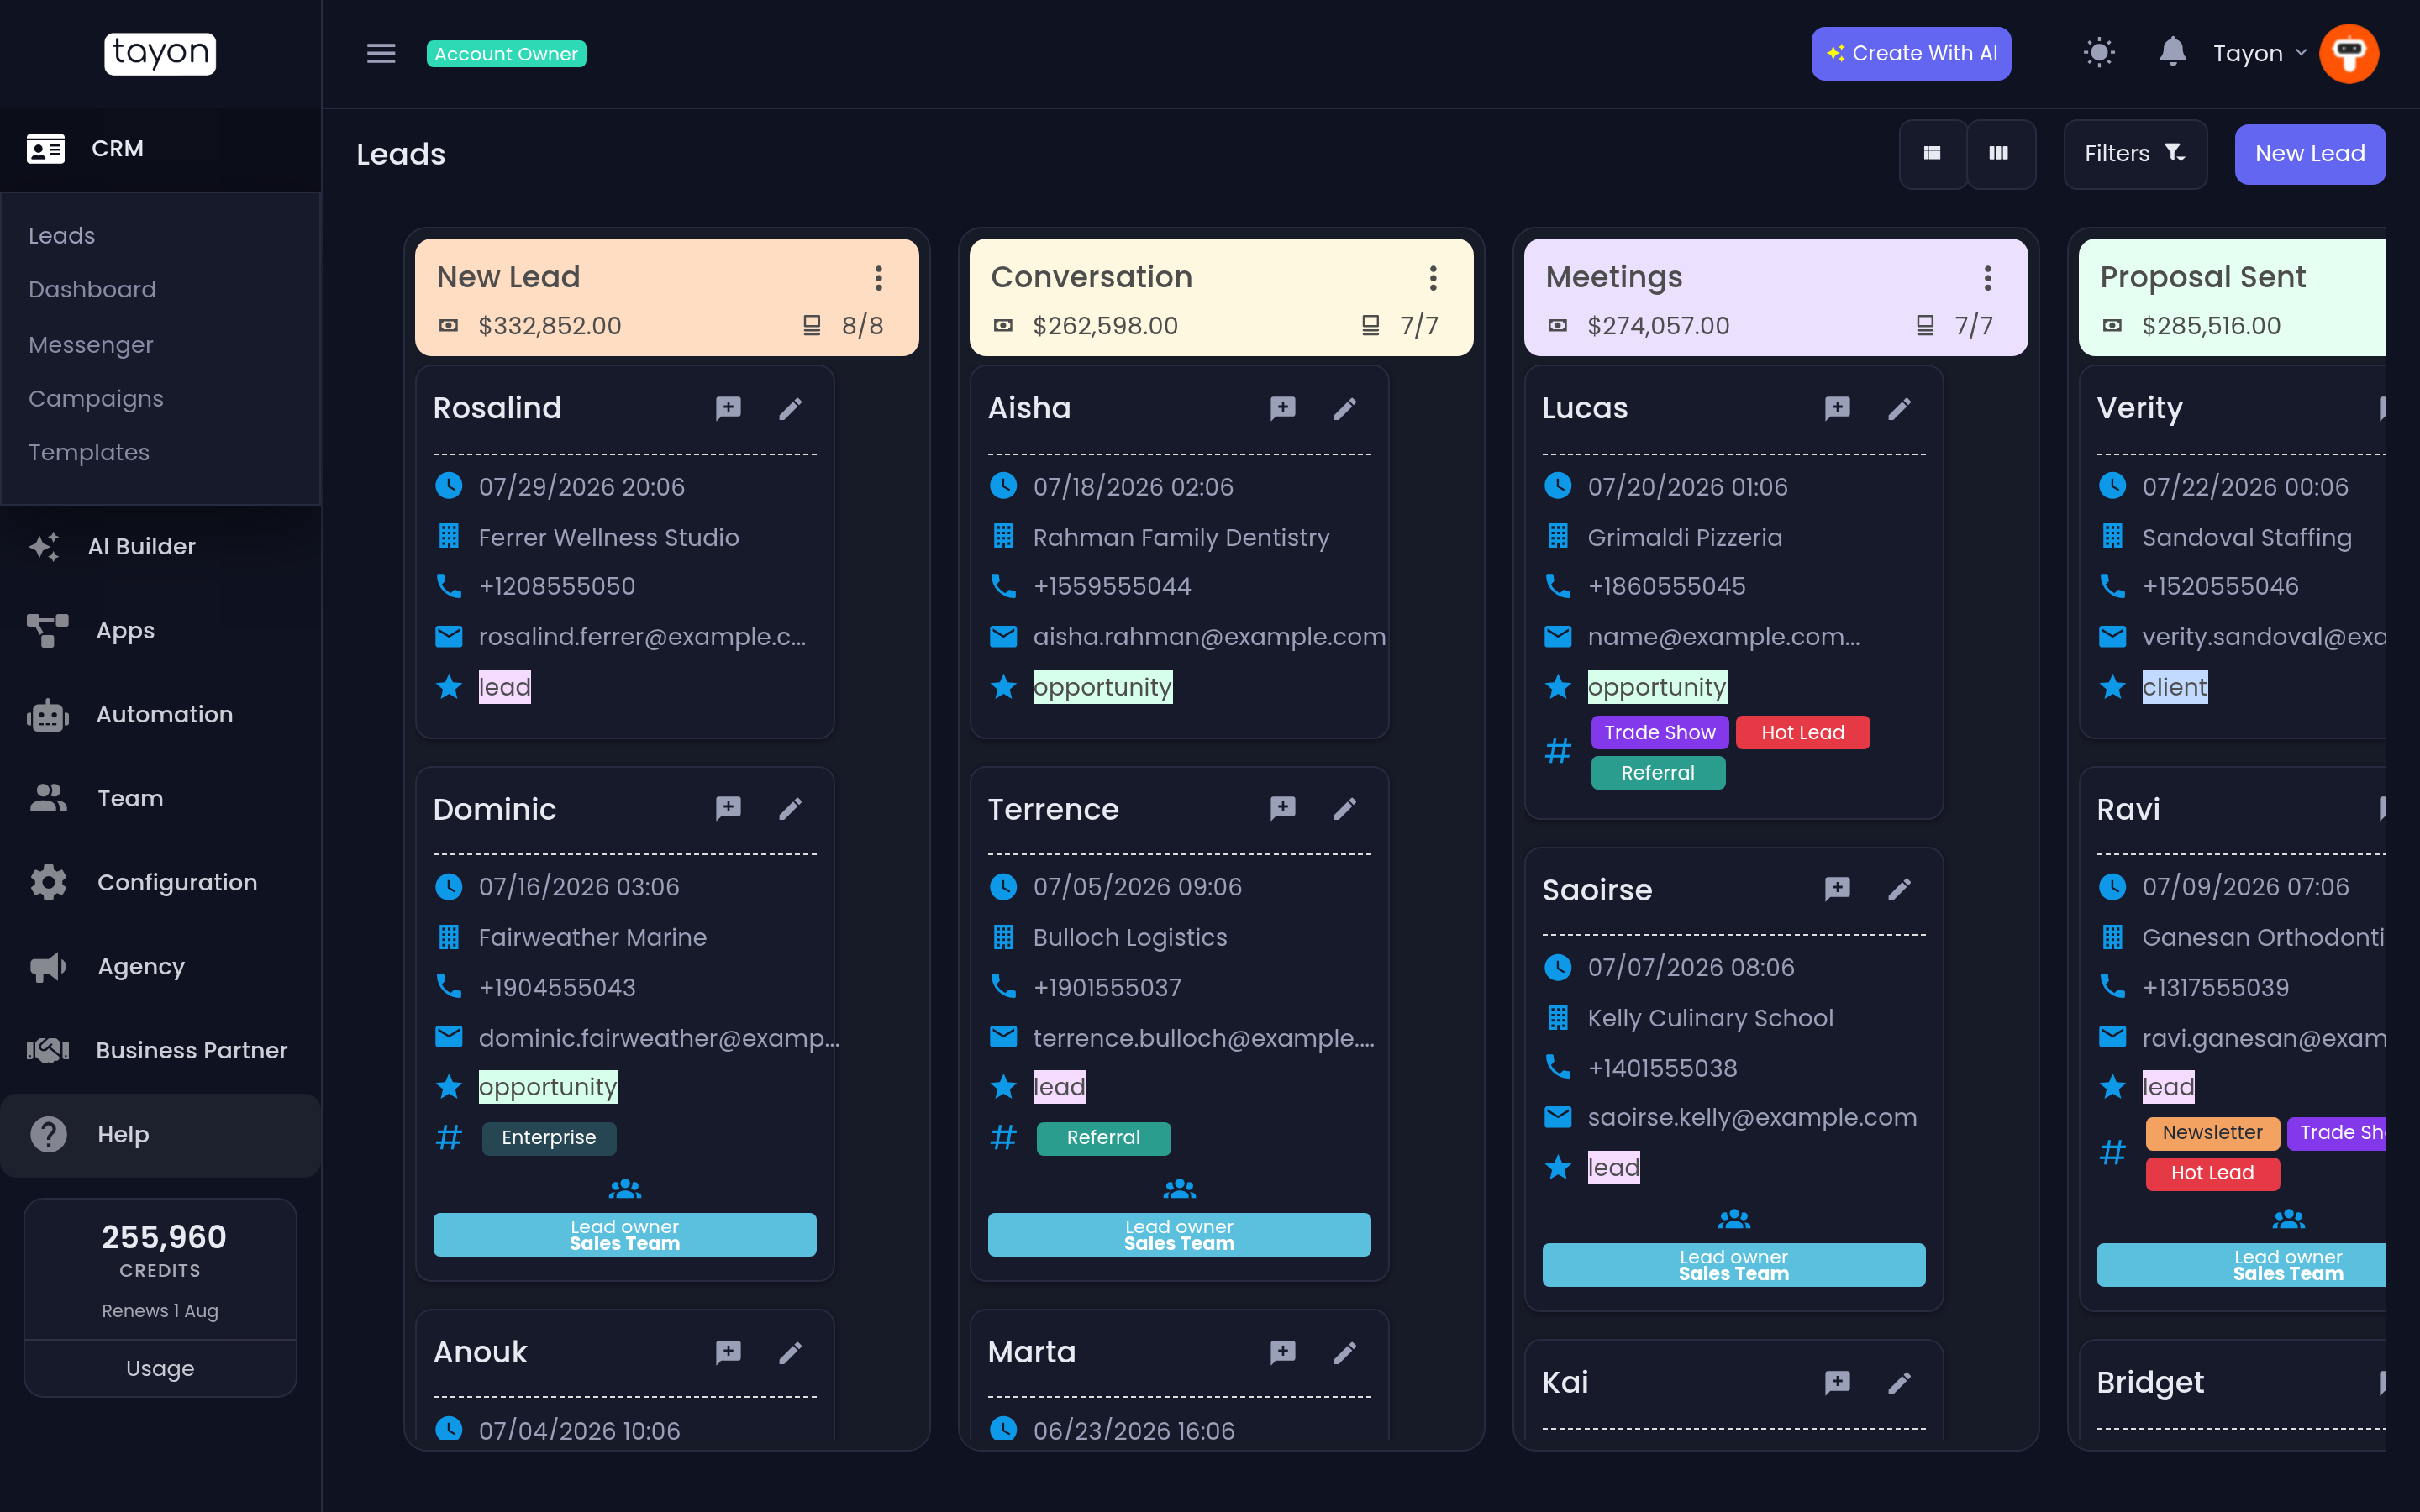Click Rosalind's lead status label
Viewport: 2420px width, 1512px height.
pyautogui.click(x=504, y=687)
